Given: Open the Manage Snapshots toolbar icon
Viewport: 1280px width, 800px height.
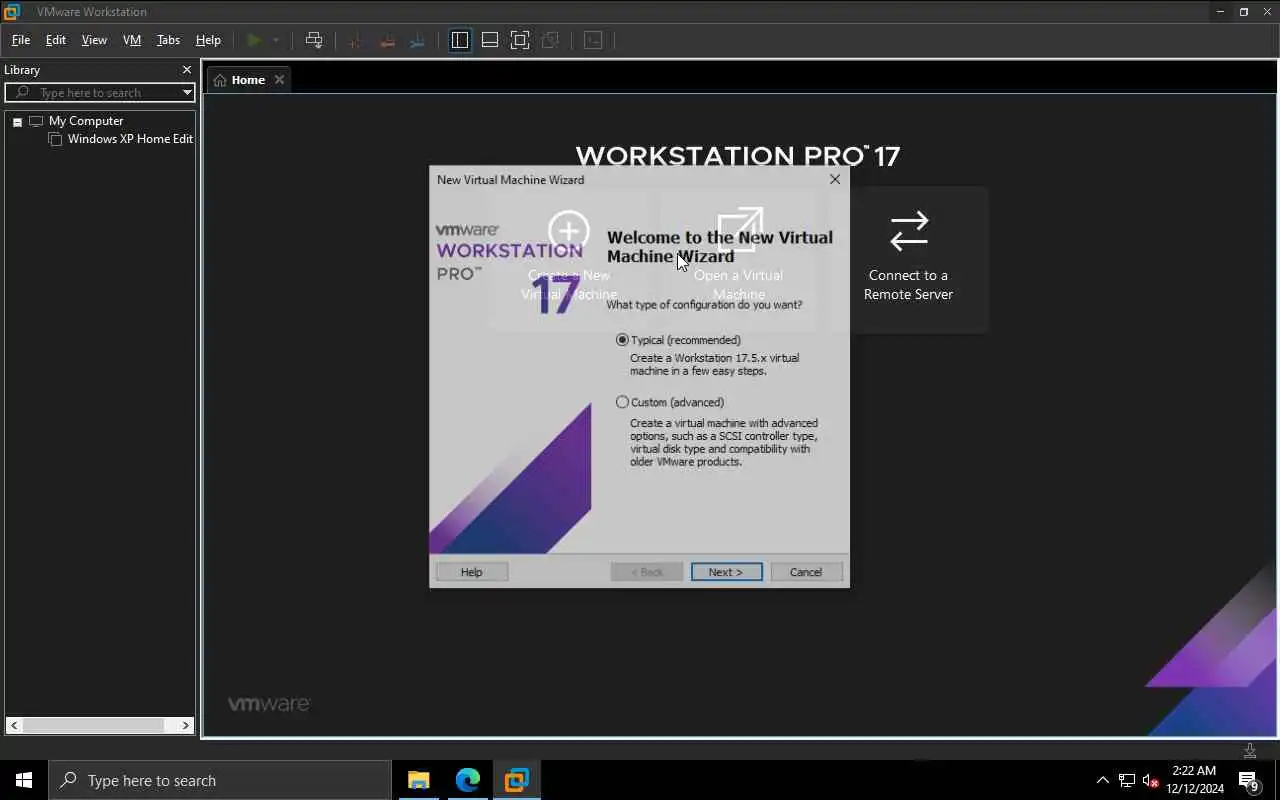Looking at the screenshot, I should coord(418,40).
